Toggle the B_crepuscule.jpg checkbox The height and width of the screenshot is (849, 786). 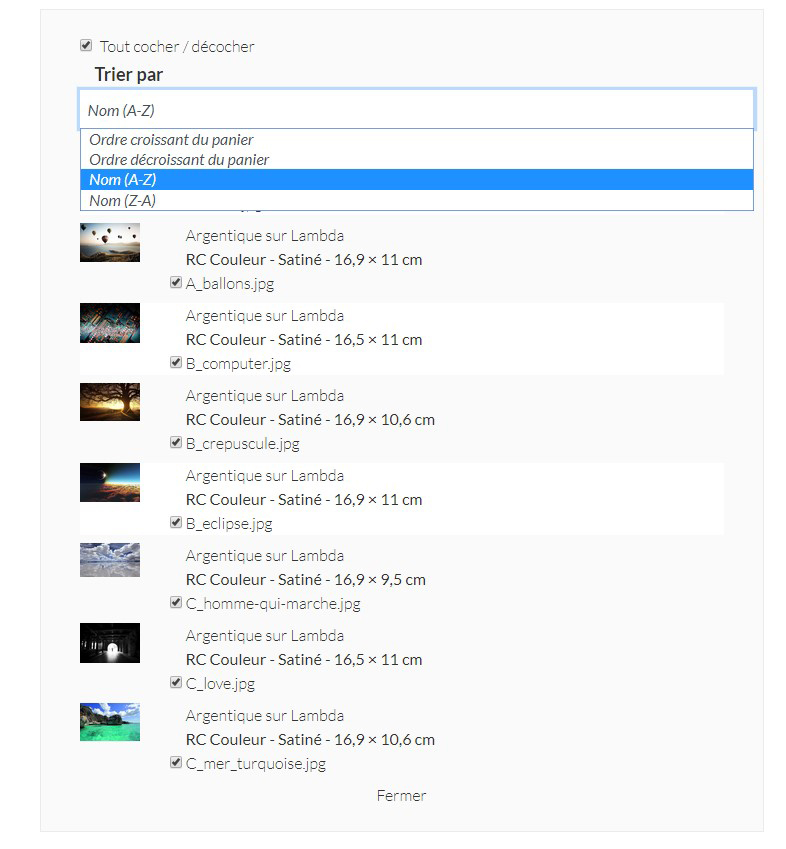176,443
